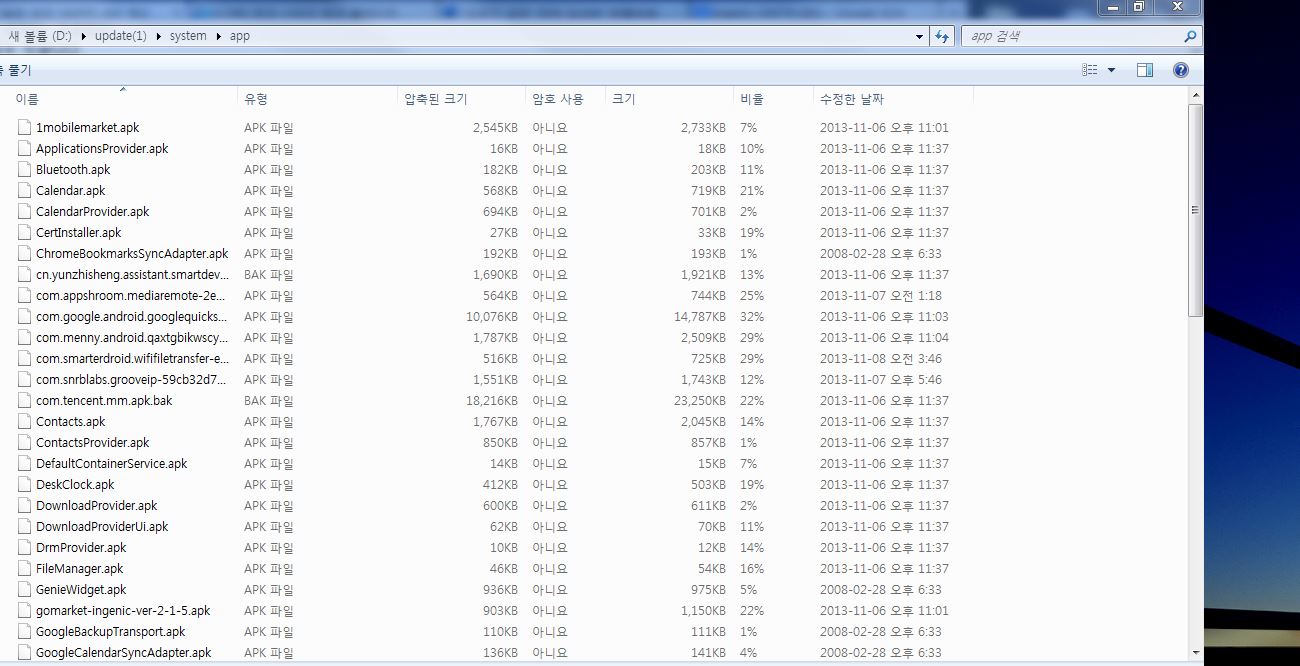
Task: Click the 10,076KB compressed size cell
Action: (x=492, y=317)
